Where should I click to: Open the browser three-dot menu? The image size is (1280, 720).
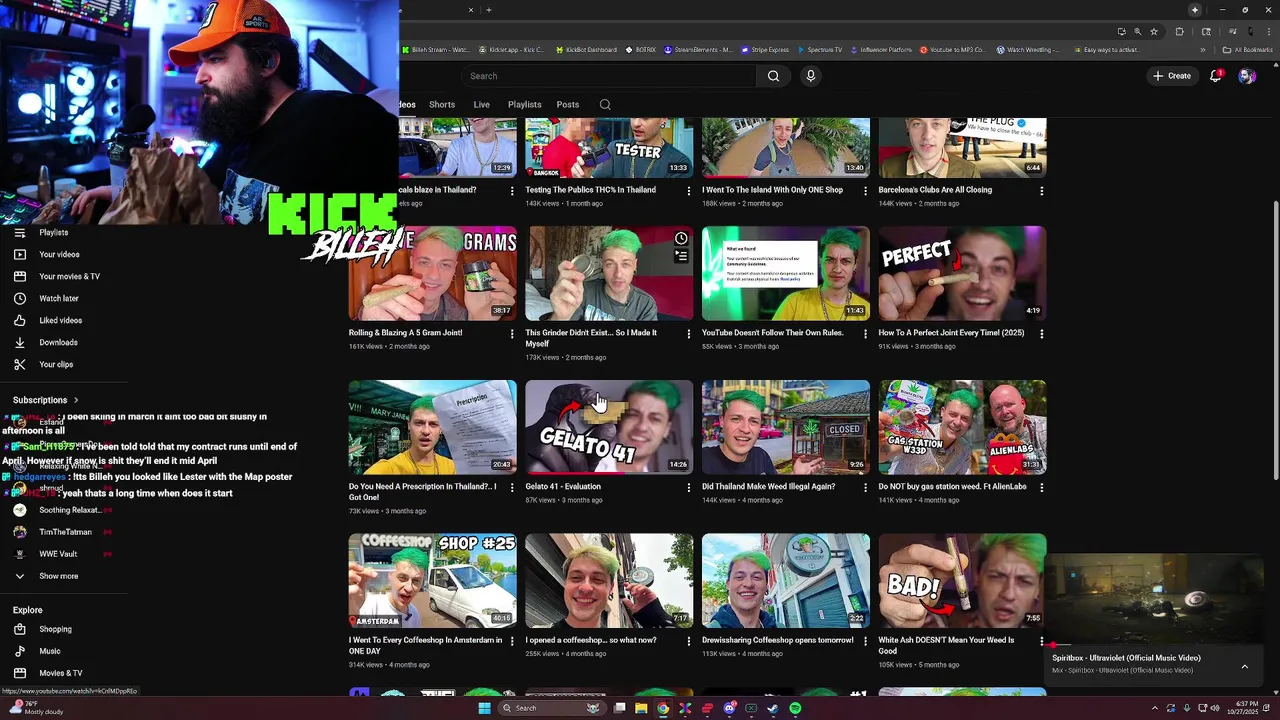tap(1269, 31)
